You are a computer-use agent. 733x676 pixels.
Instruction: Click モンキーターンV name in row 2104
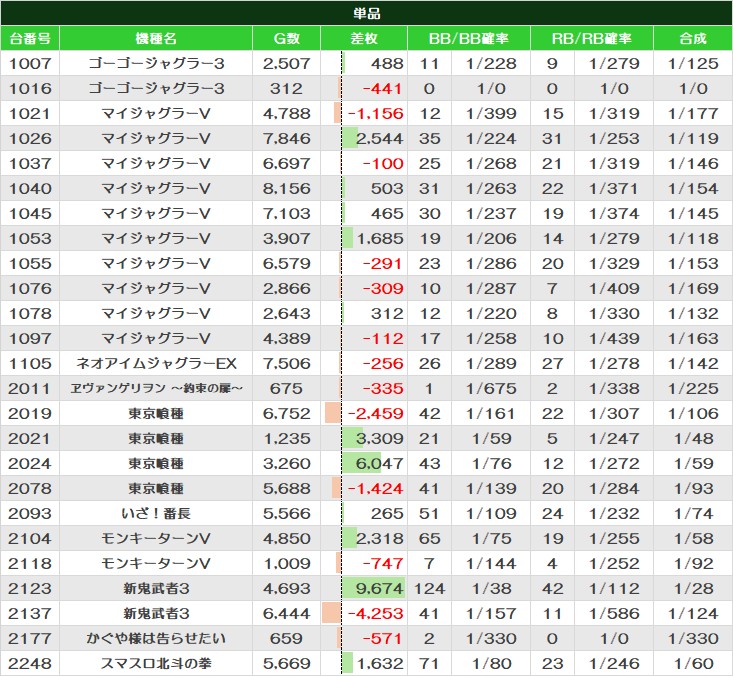point(156,539)
